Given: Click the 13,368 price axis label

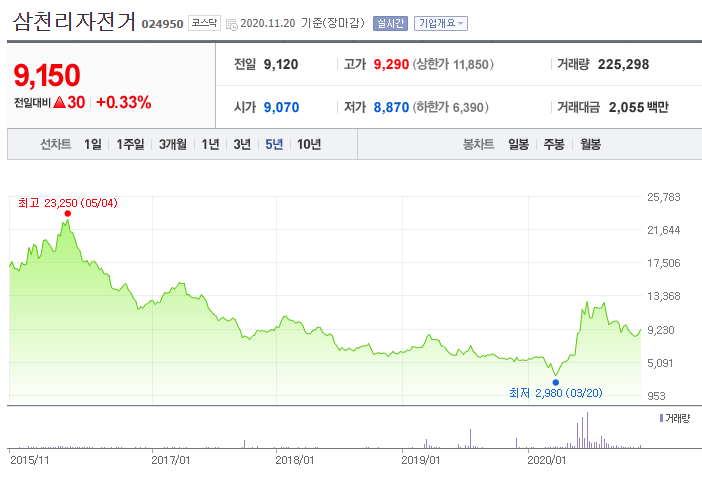Looking at the screenshot, I should [663, 296].
